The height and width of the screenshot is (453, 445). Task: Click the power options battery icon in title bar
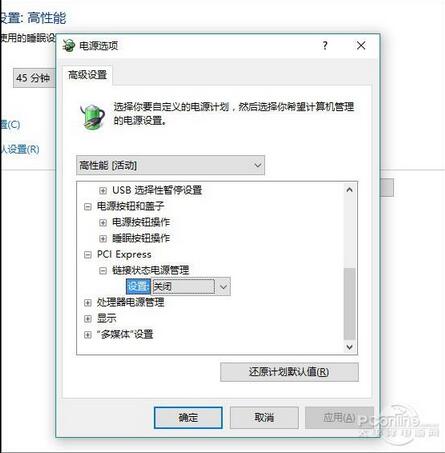click(69, 45)
